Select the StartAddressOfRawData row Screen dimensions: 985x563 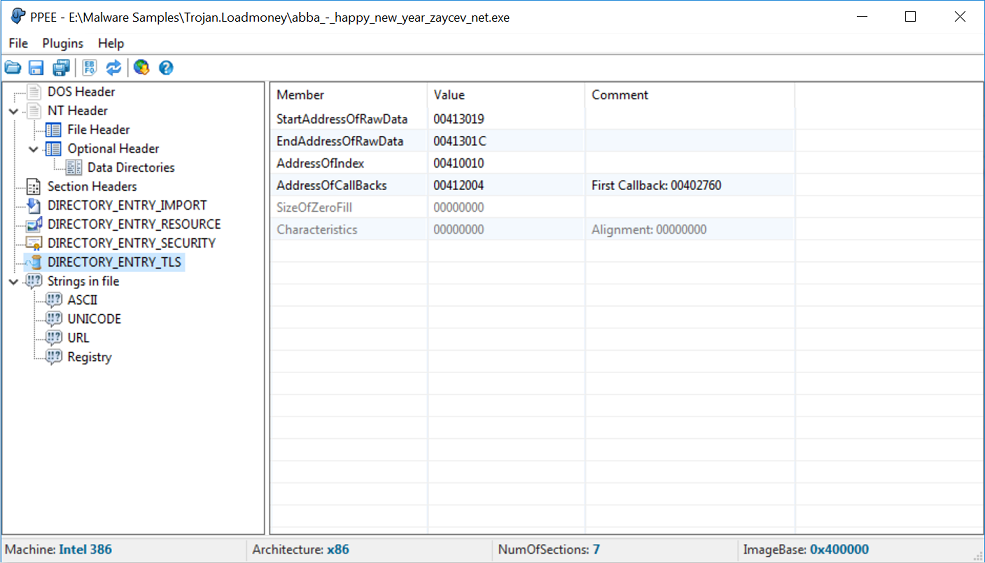point(533,119)
